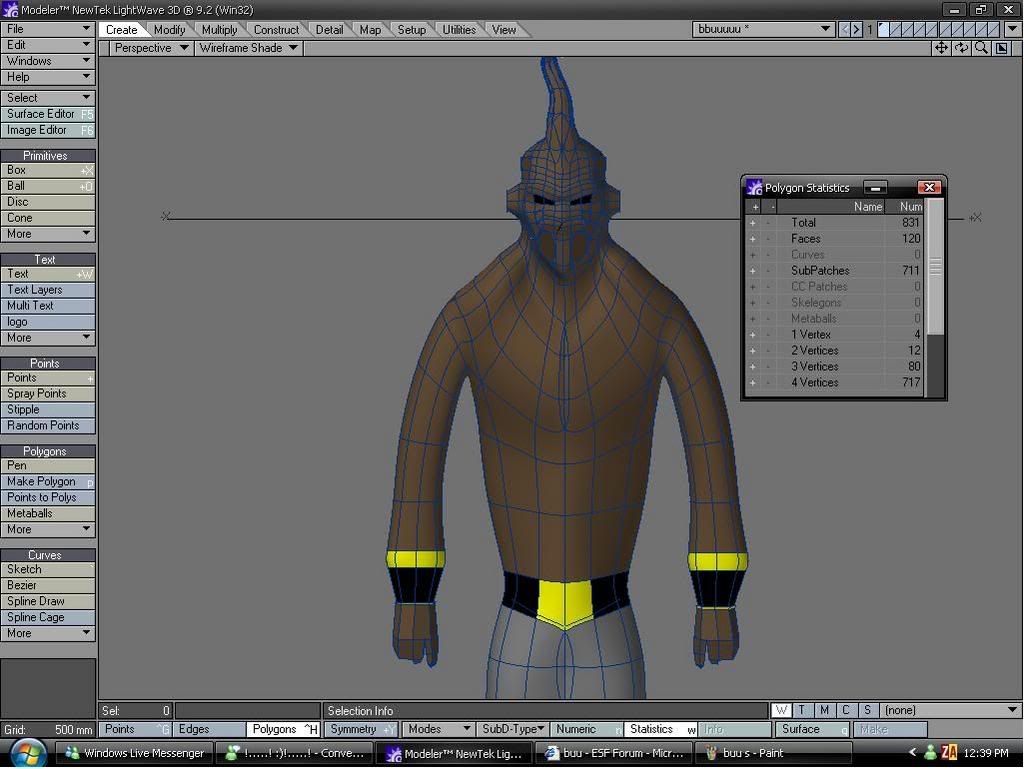Click the Box primitive button

(x=48, y=170)
